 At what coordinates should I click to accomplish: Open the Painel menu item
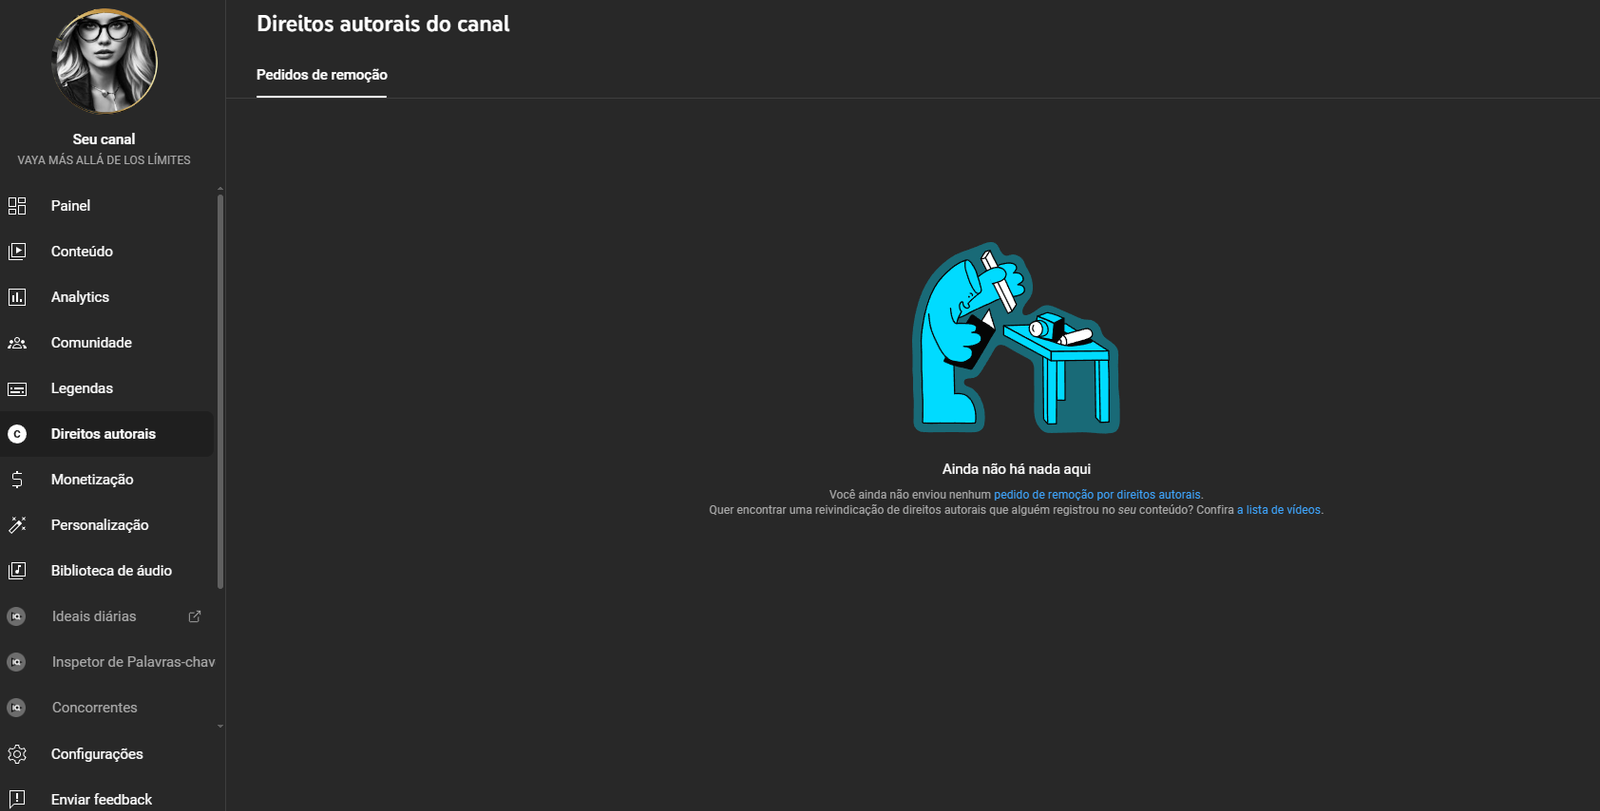click(71, 206)
